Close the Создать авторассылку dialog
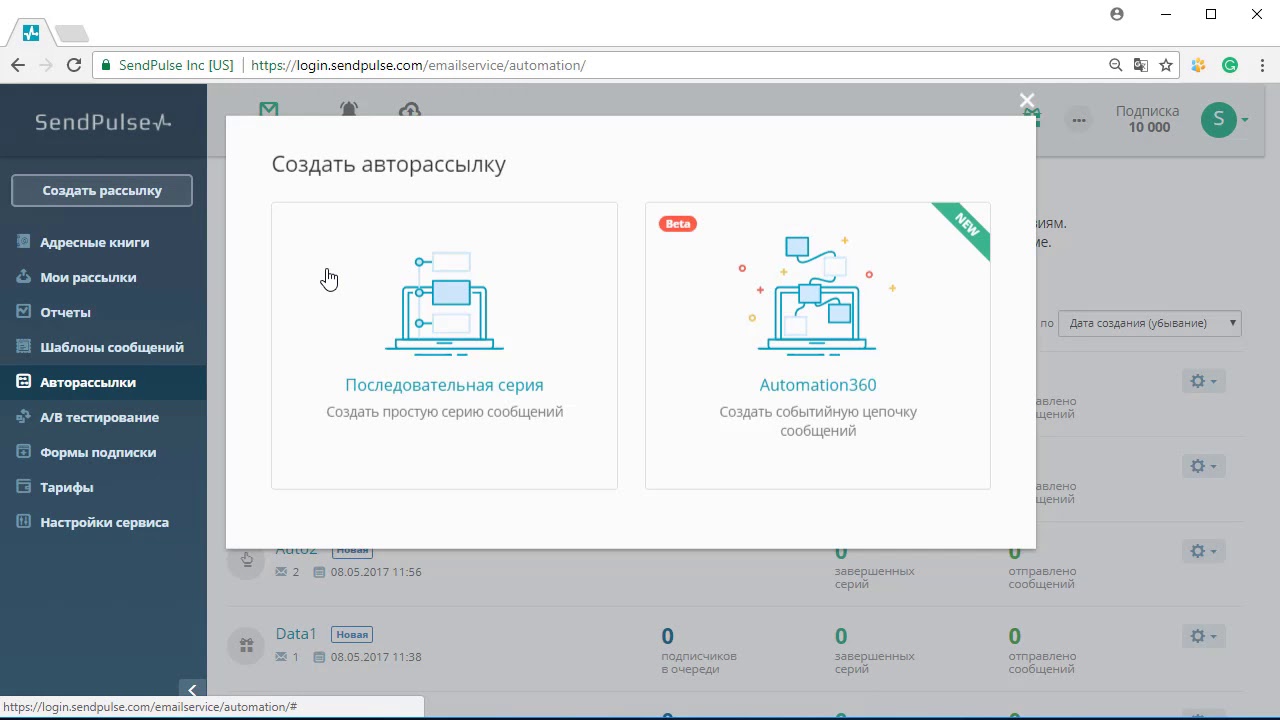 tap(1026, 100)
